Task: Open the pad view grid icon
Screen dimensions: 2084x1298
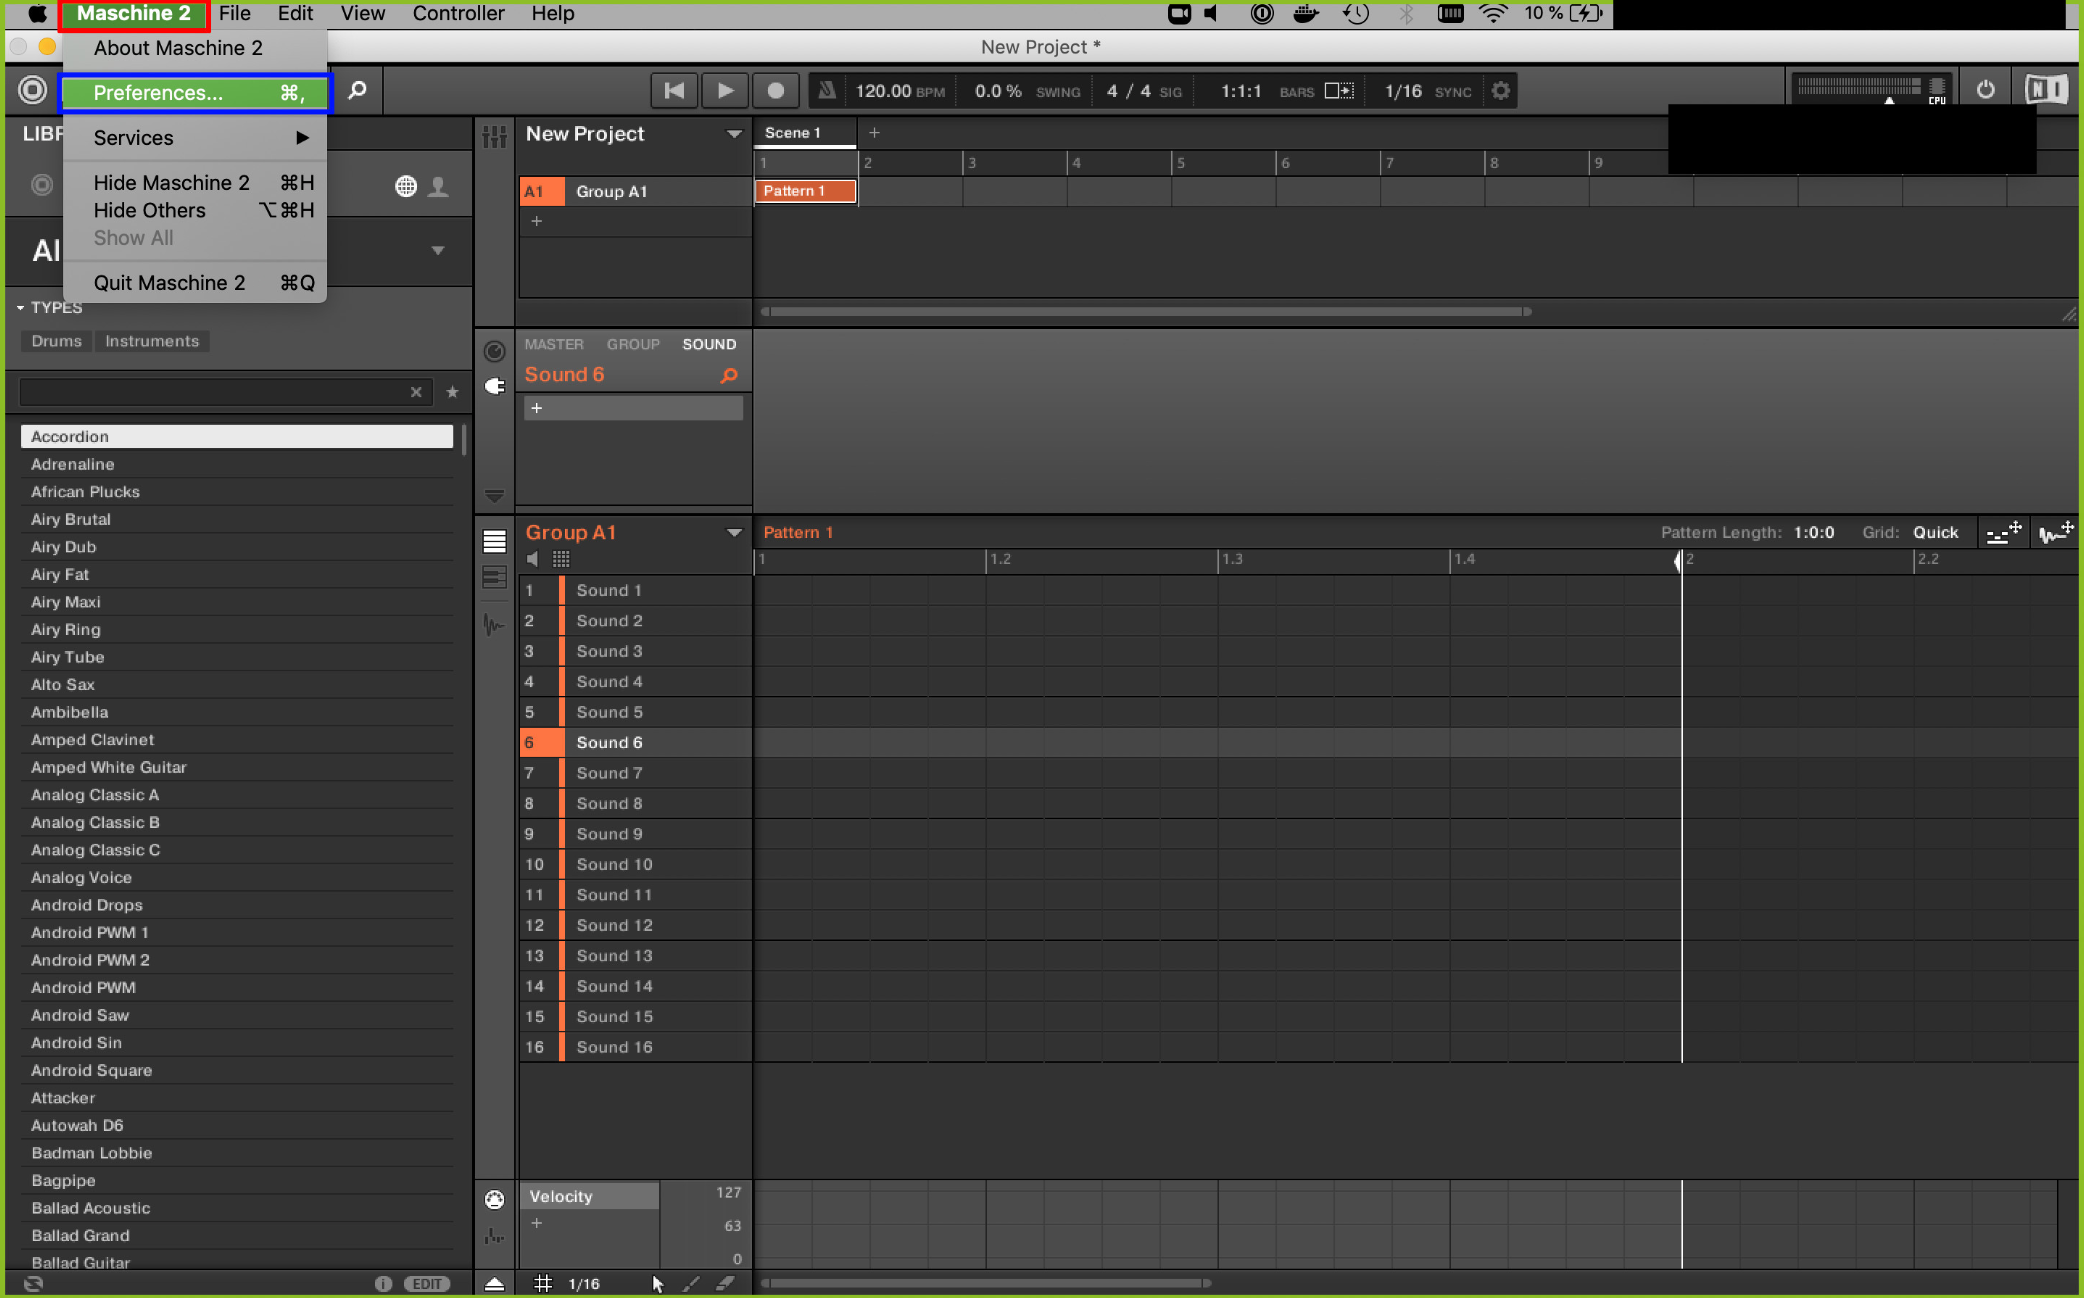Action: tap(561, 559)
